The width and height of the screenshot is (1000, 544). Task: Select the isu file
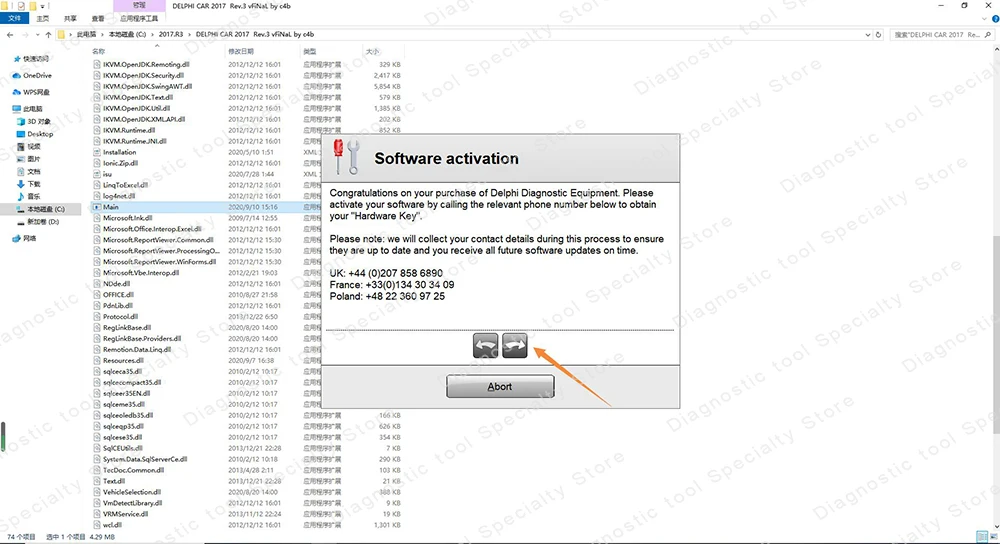[107, 174]
